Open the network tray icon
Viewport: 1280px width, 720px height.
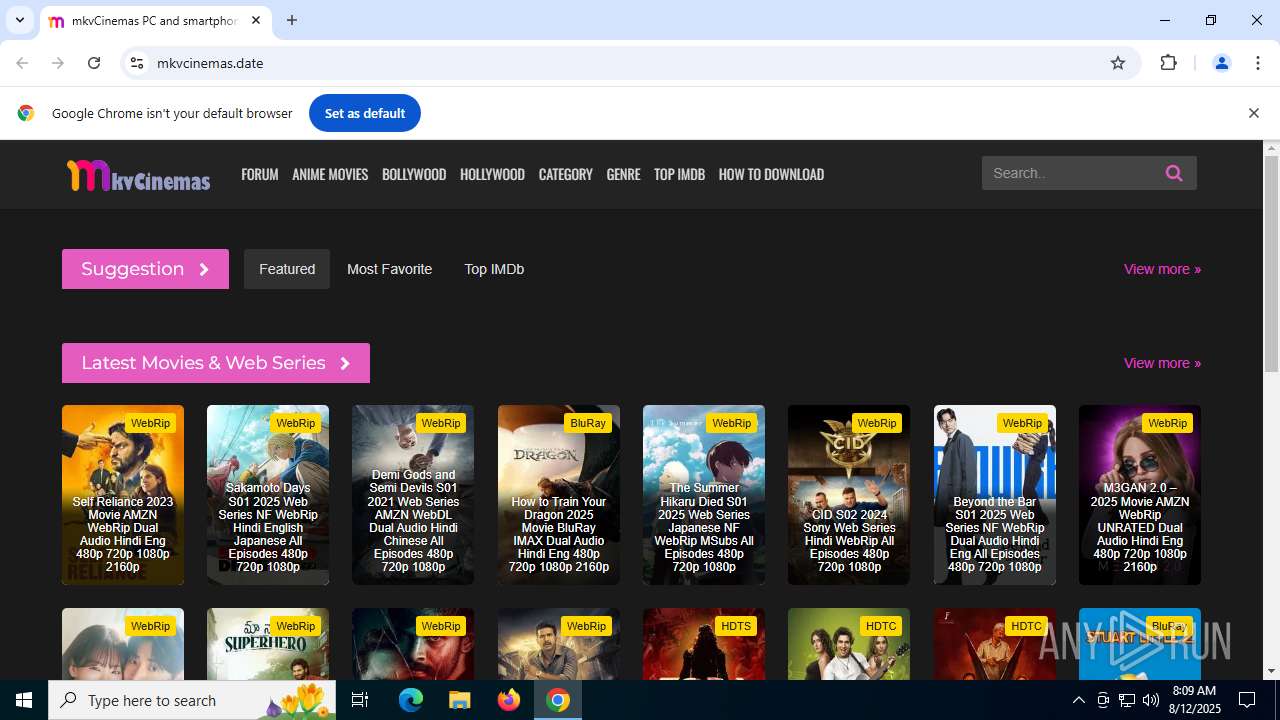tap(1127, 700)
